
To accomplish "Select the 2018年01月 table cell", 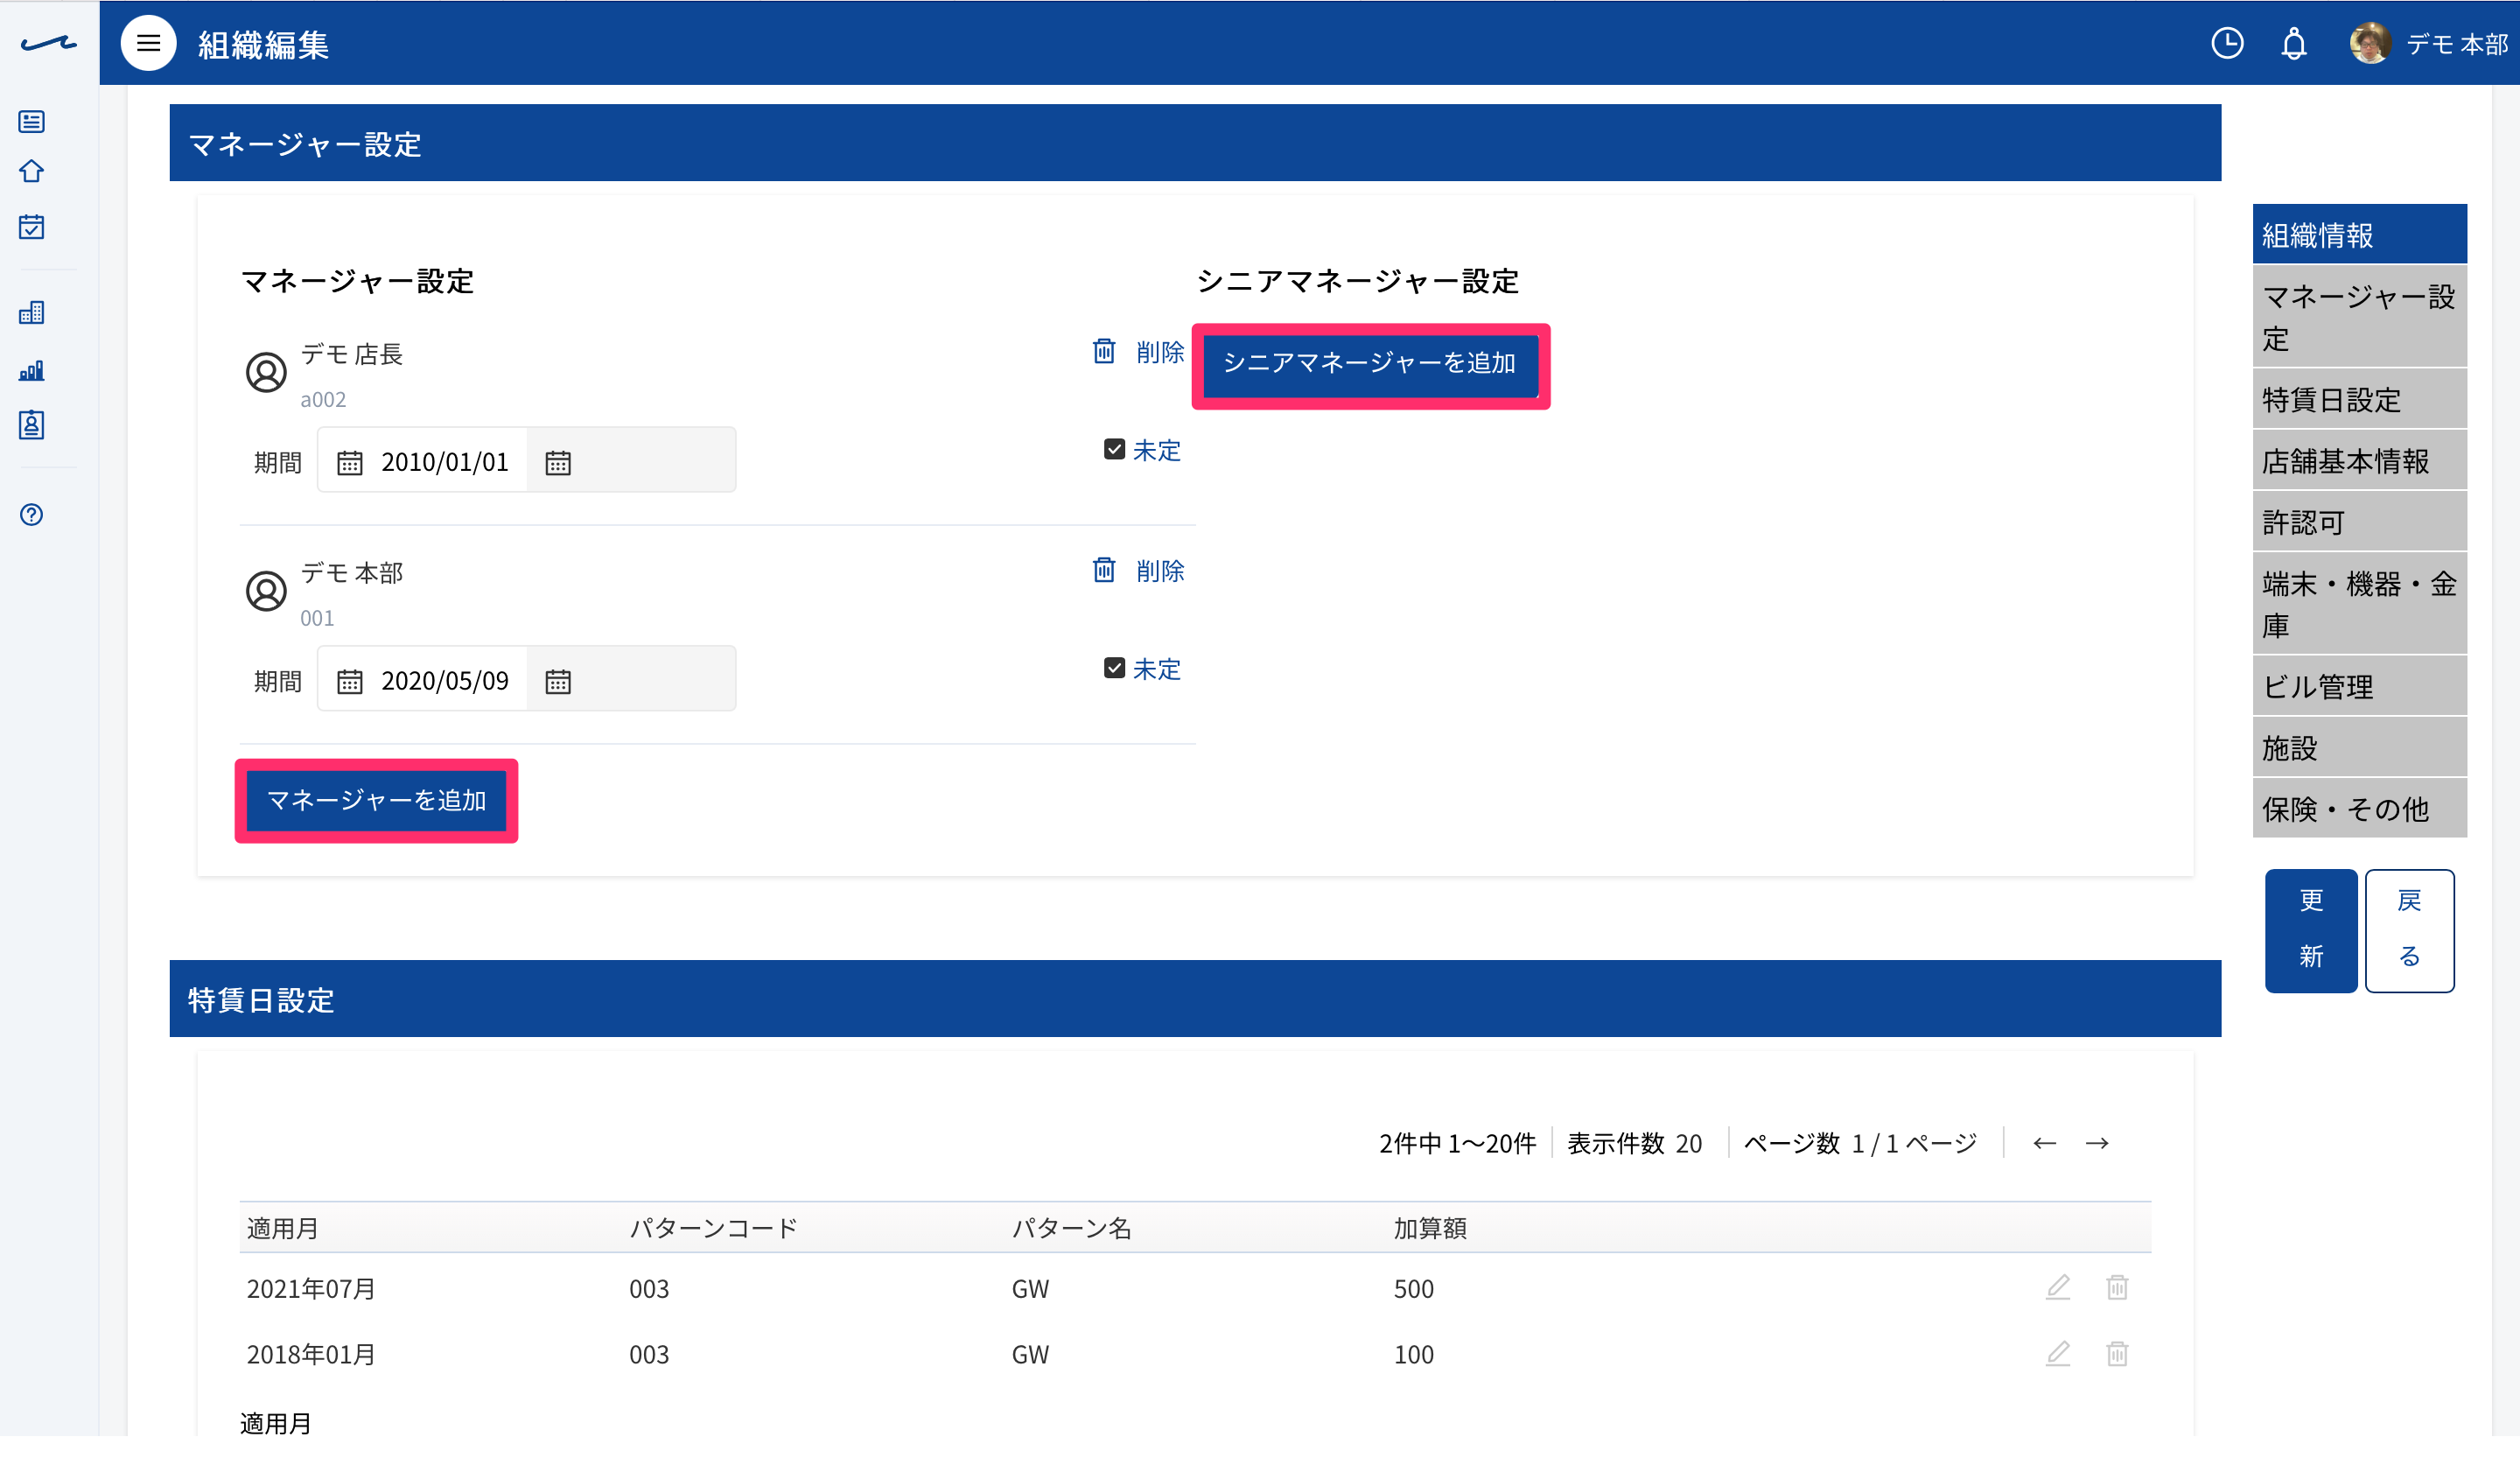I will [x=311, y=1355].
